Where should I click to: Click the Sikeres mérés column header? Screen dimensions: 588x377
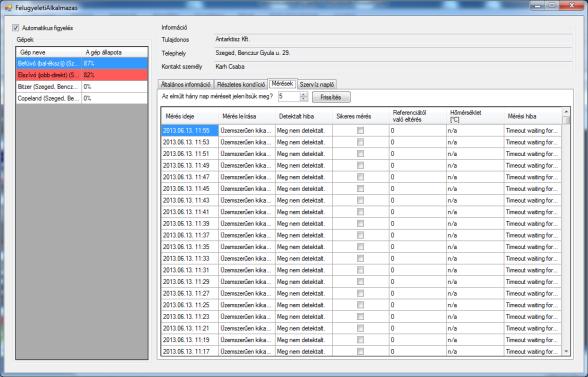point(361,116)
